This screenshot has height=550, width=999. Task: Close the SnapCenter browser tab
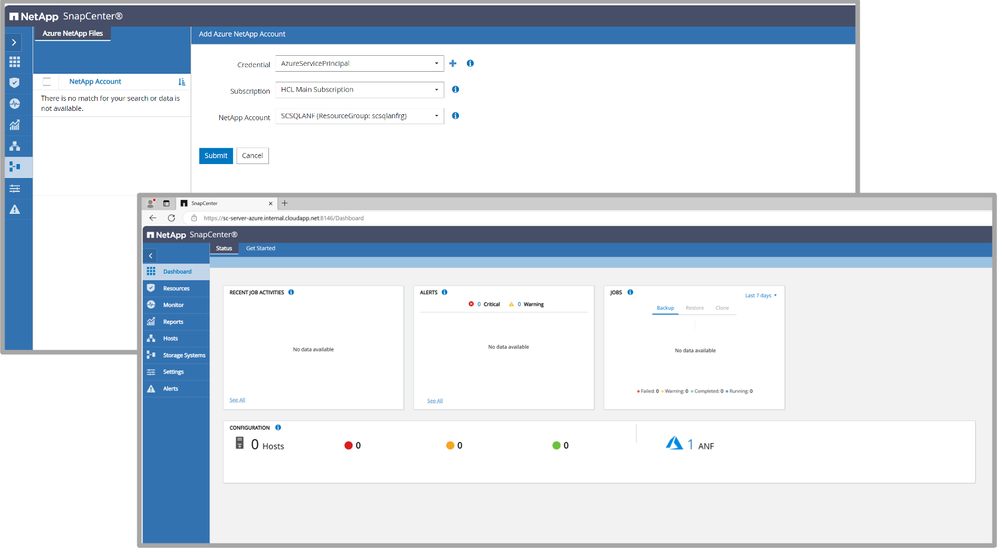tap(270, 203)
